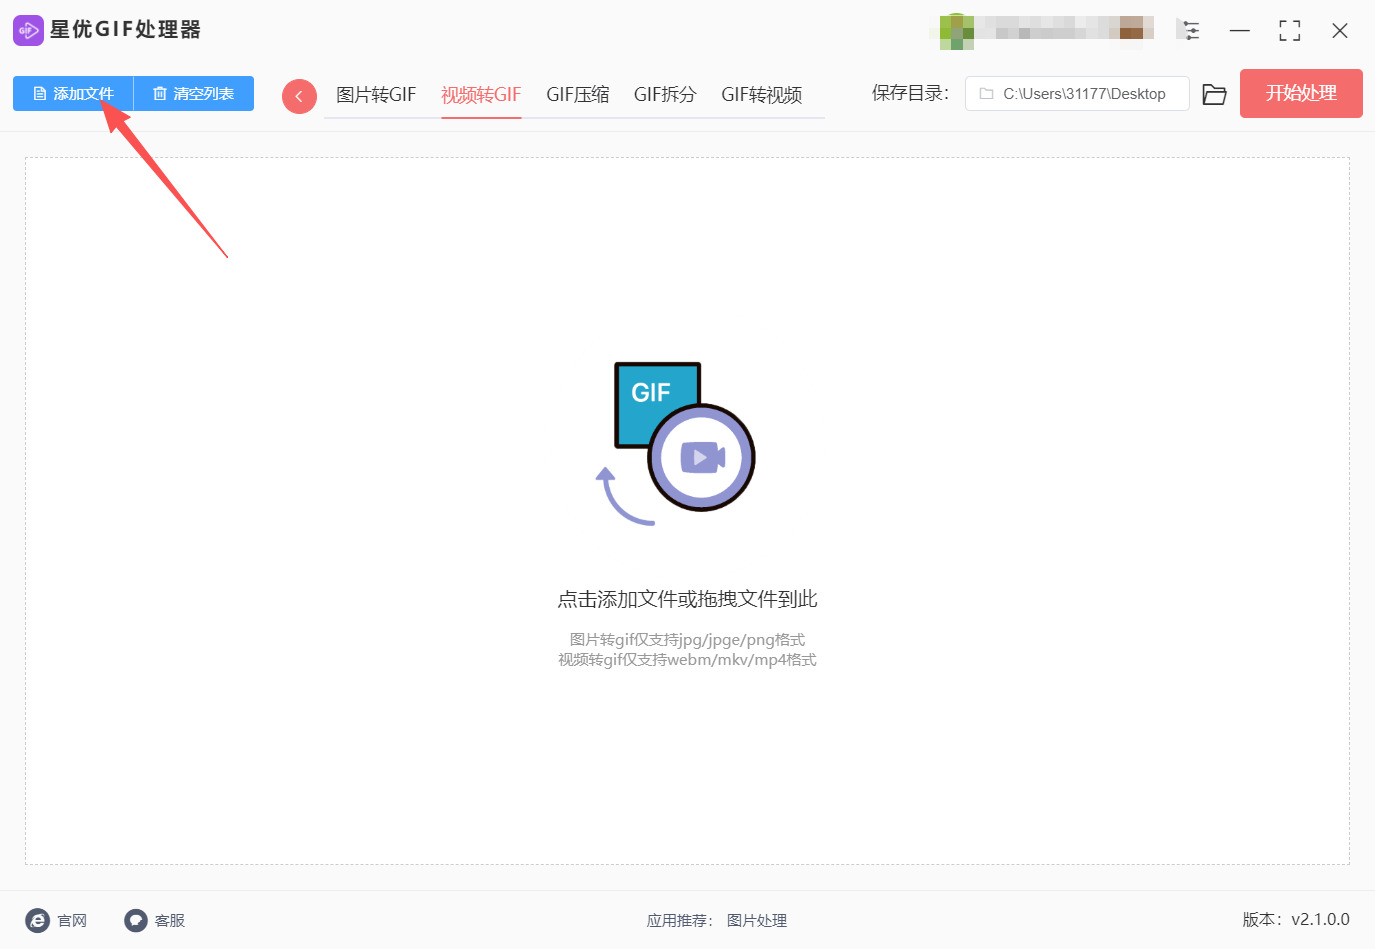Go back with the red arrow button

point(299,96)
